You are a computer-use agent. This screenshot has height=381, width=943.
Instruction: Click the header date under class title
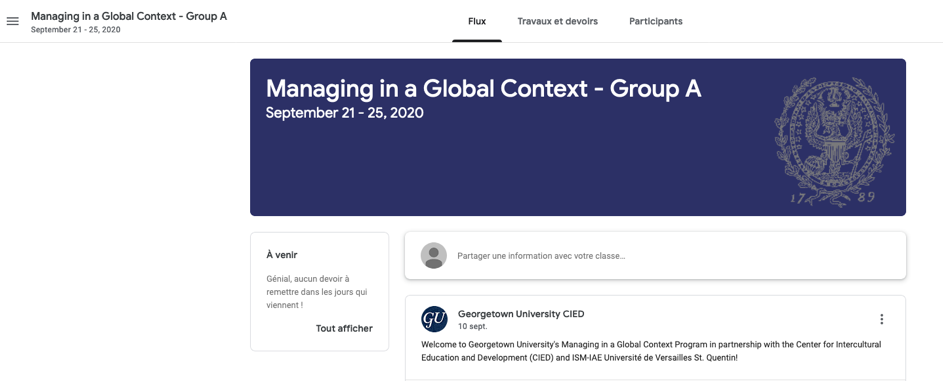[75, 29]
